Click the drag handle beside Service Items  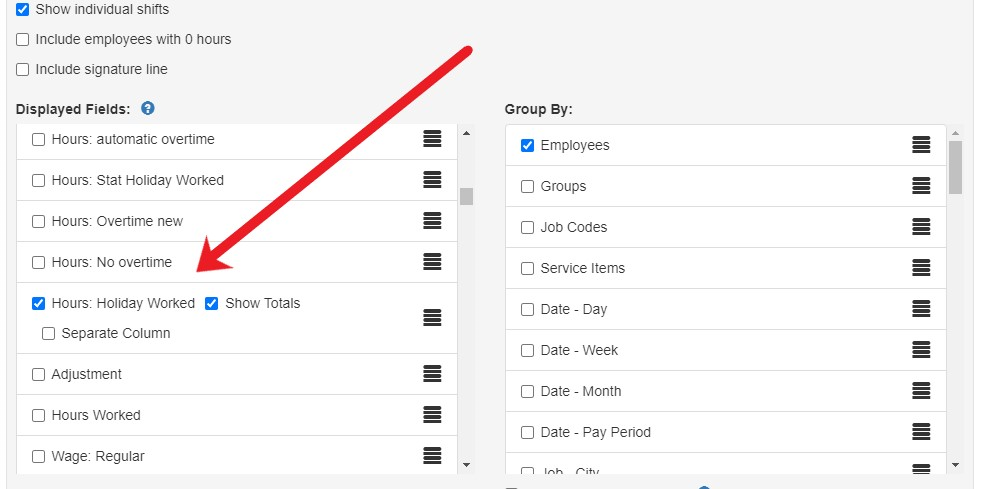(x=921, y=268)
